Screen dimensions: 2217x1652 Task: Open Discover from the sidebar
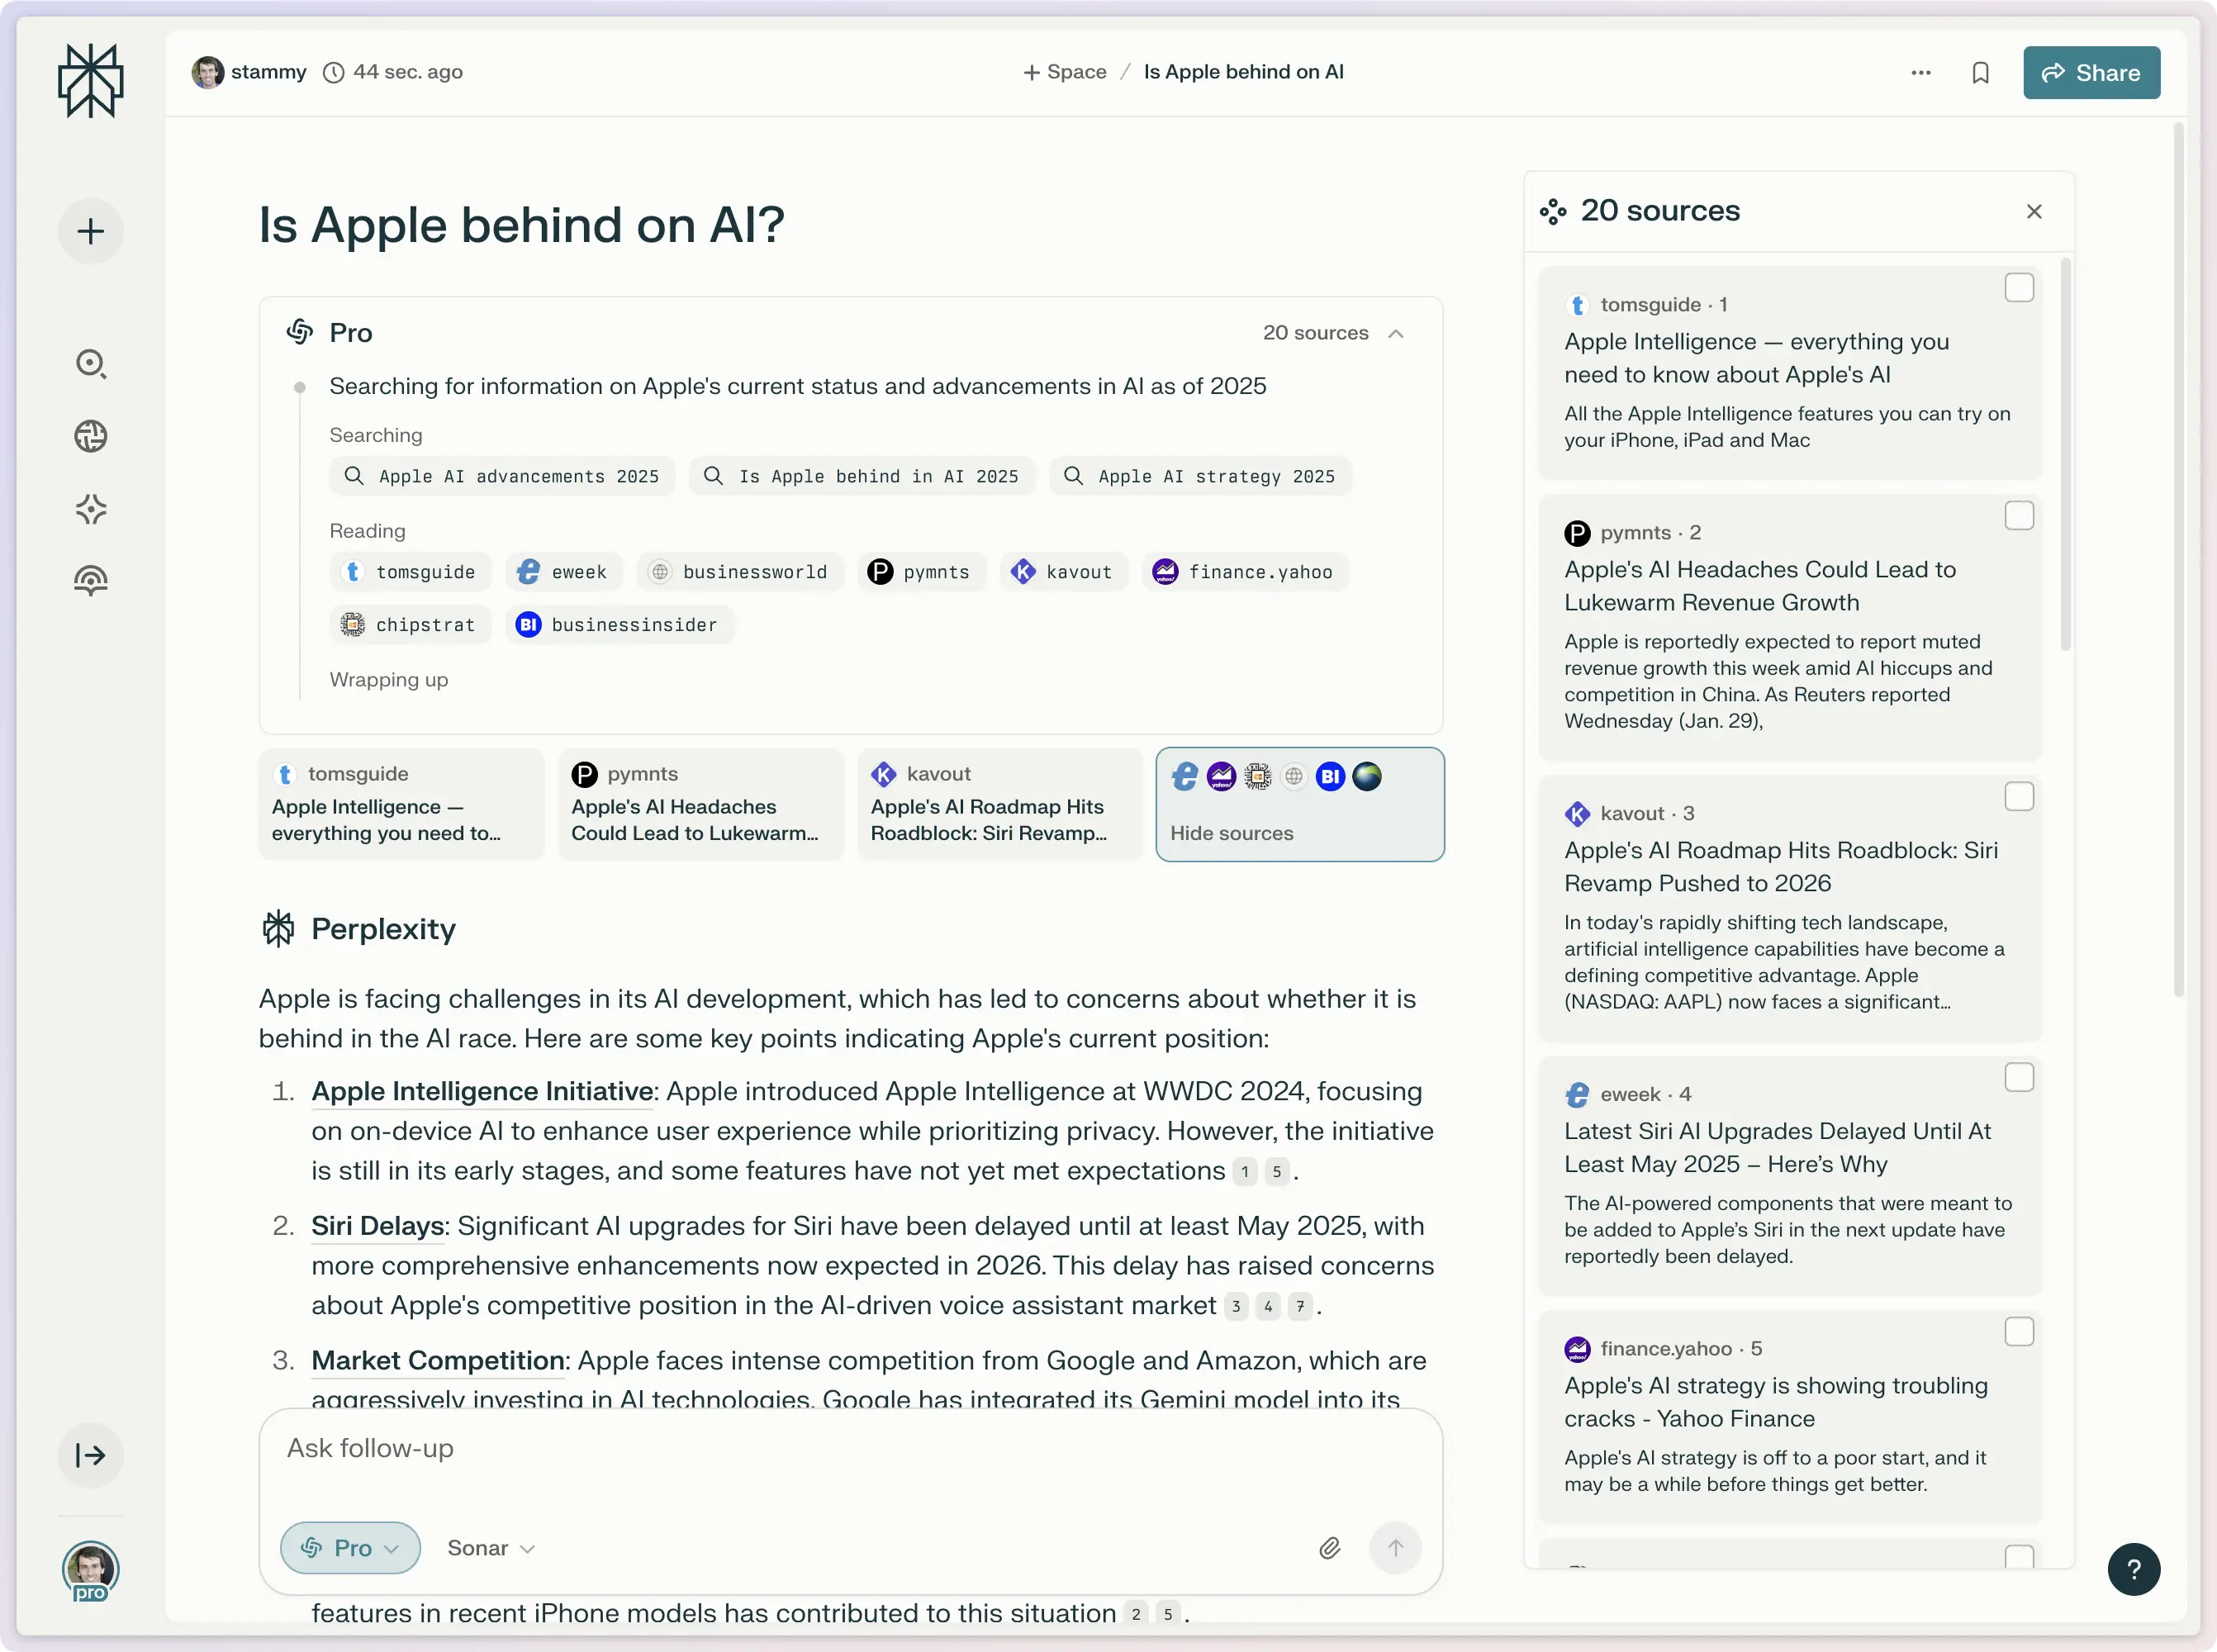coord(90,436)
